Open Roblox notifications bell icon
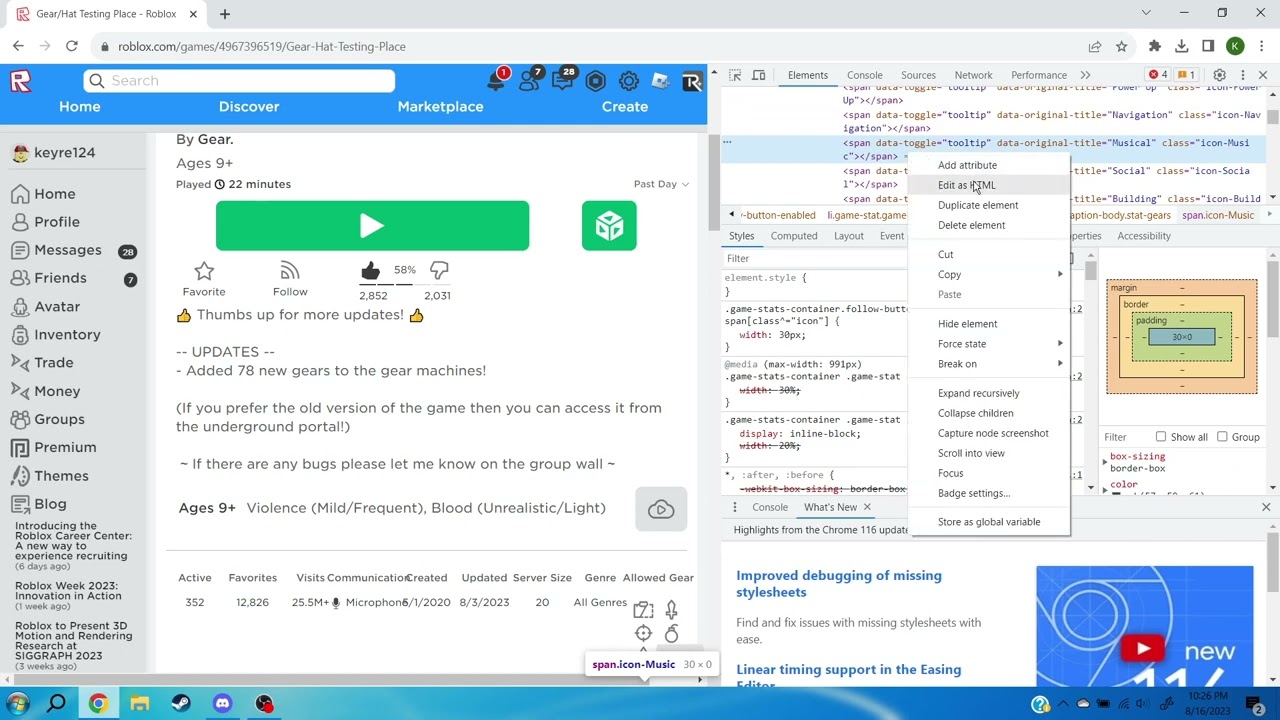1280x720 pixels. pyautogui.click(x=496, y=81)
